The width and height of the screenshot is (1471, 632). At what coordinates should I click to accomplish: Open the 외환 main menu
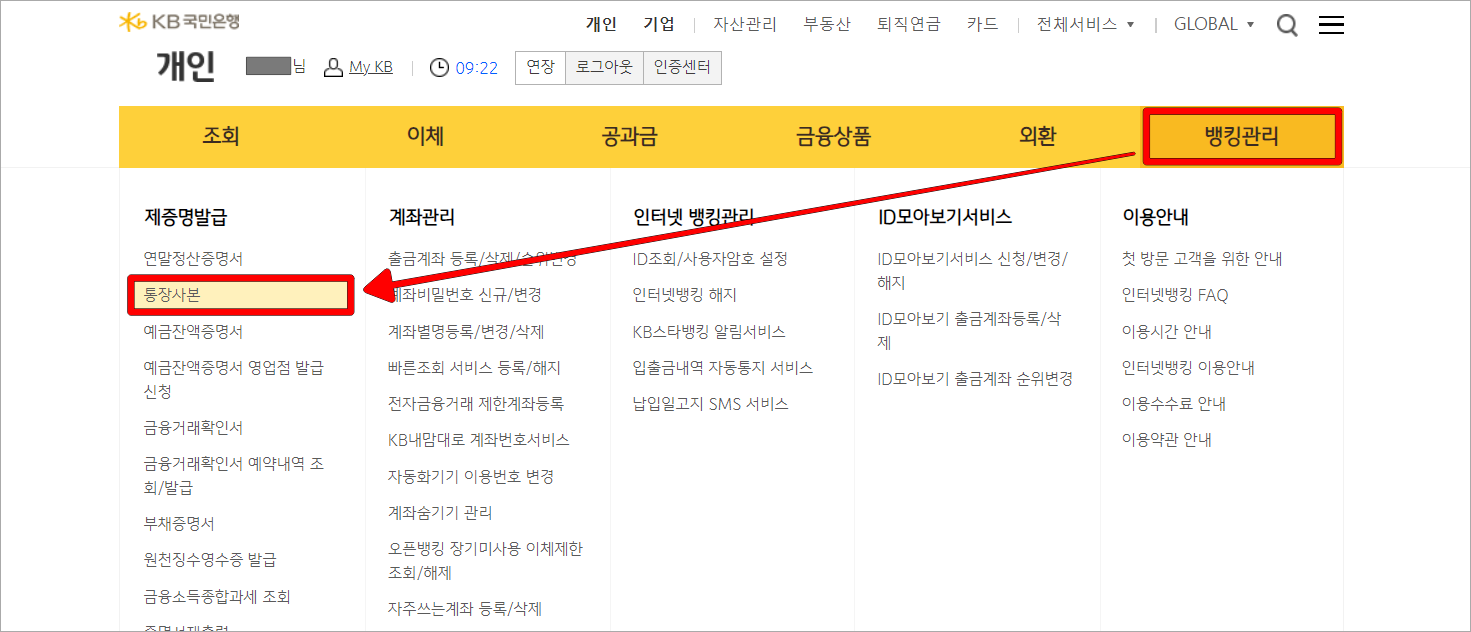click(x=1037, y=137)
